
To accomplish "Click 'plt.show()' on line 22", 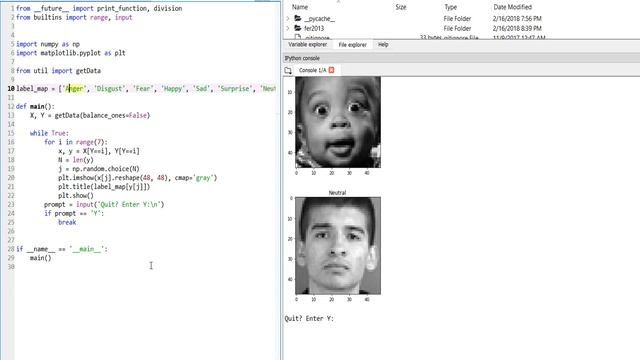I will [x=76, y=196].
